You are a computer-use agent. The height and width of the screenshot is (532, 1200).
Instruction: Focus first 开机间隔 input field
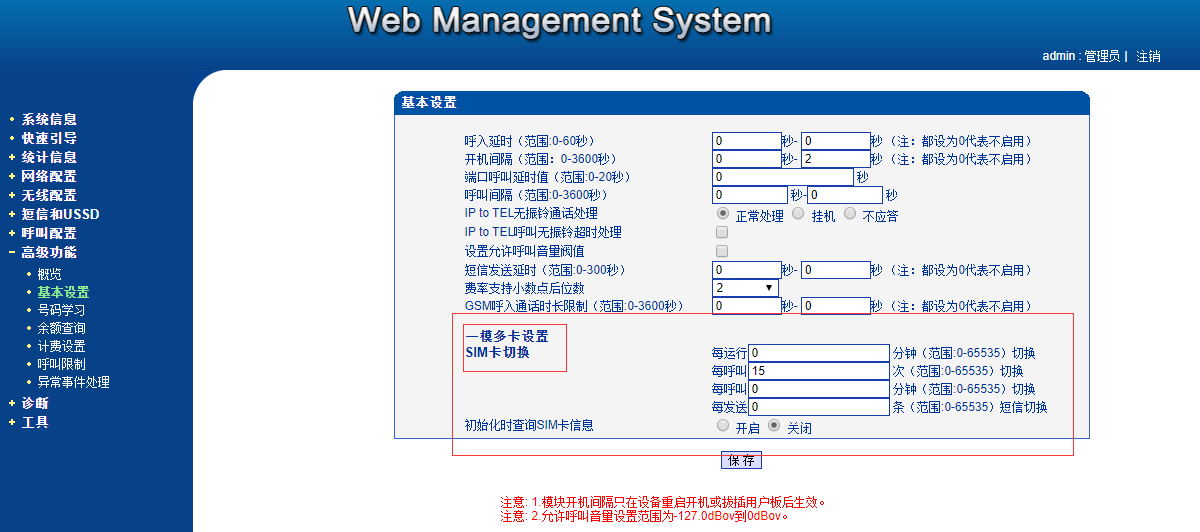tap(747, 159)
